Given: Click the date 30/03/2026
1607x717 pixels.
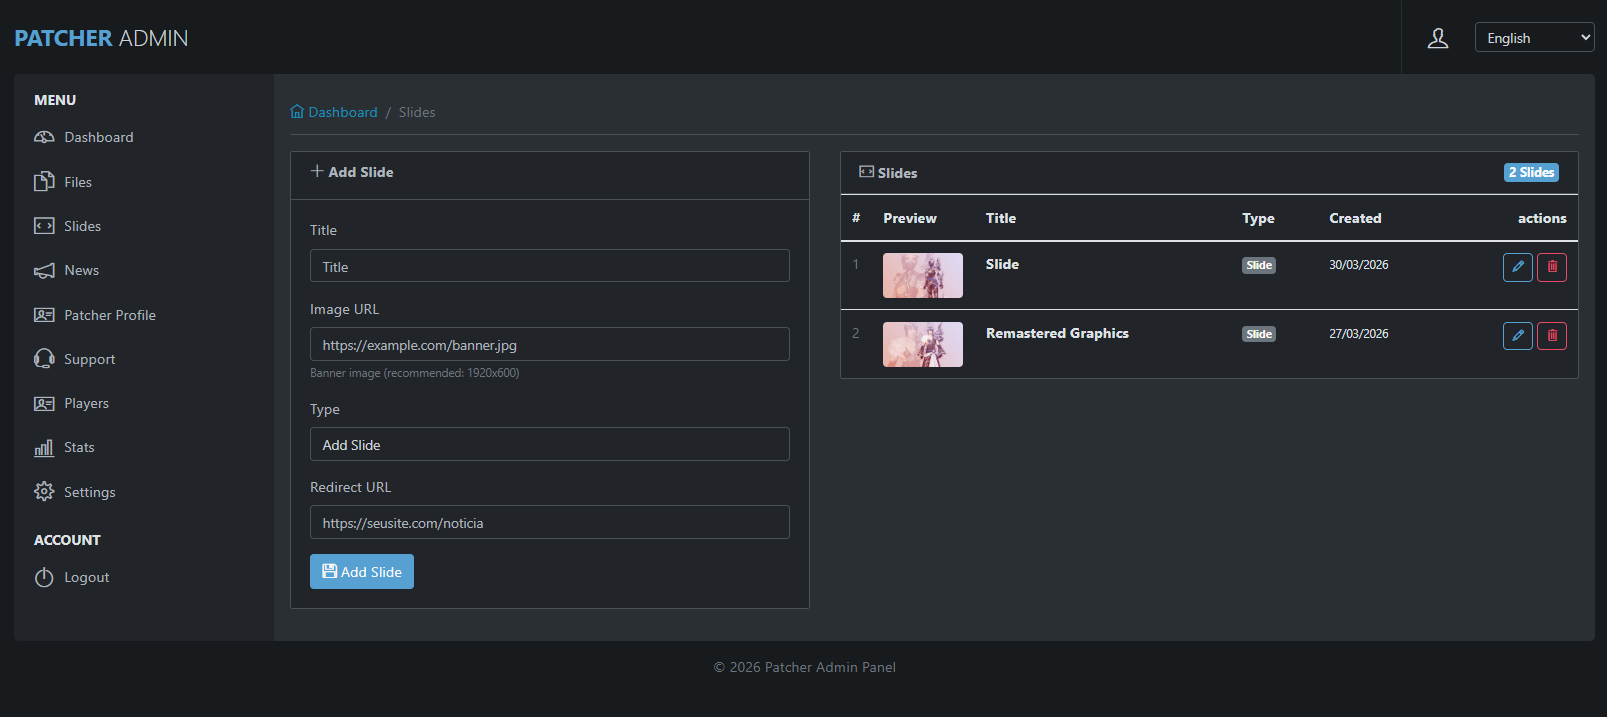Looking at the screenshot, I should tap(1359, 265).
